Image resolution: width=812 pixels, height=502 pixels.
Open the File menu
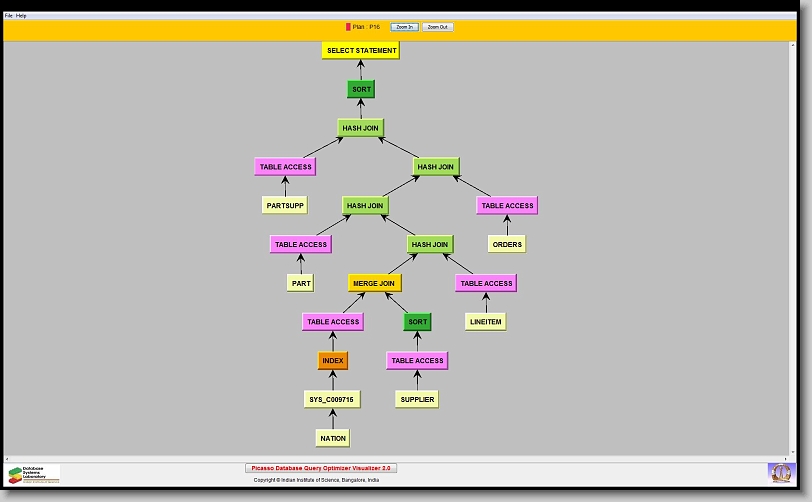point(9,16)
